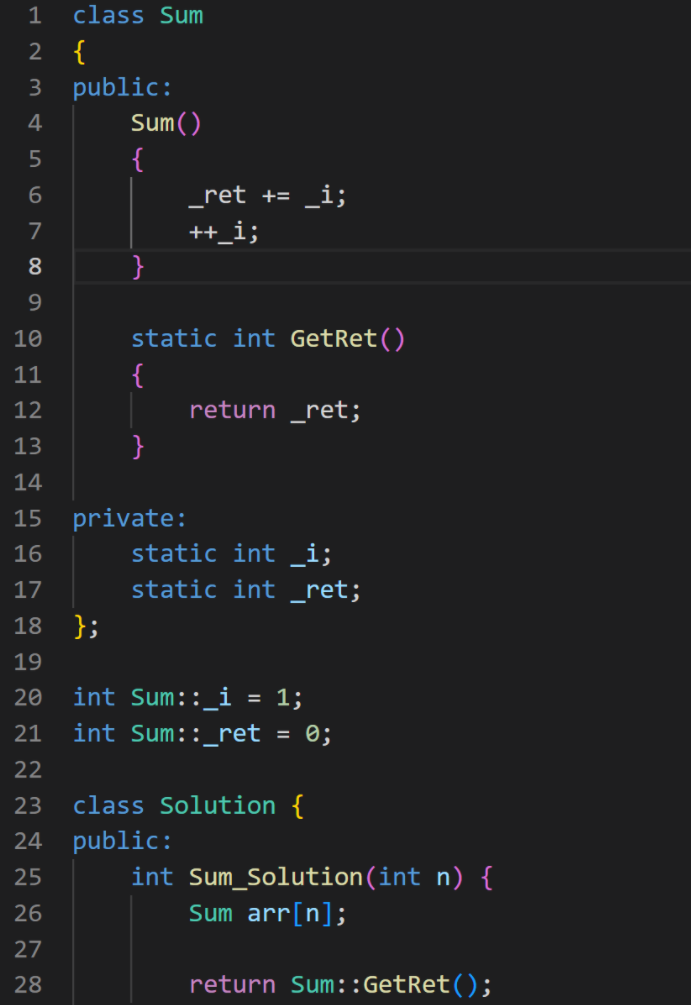Select line number 17 in the gutter
Viewport: 691px width, 1005px height.
[28, 590]
